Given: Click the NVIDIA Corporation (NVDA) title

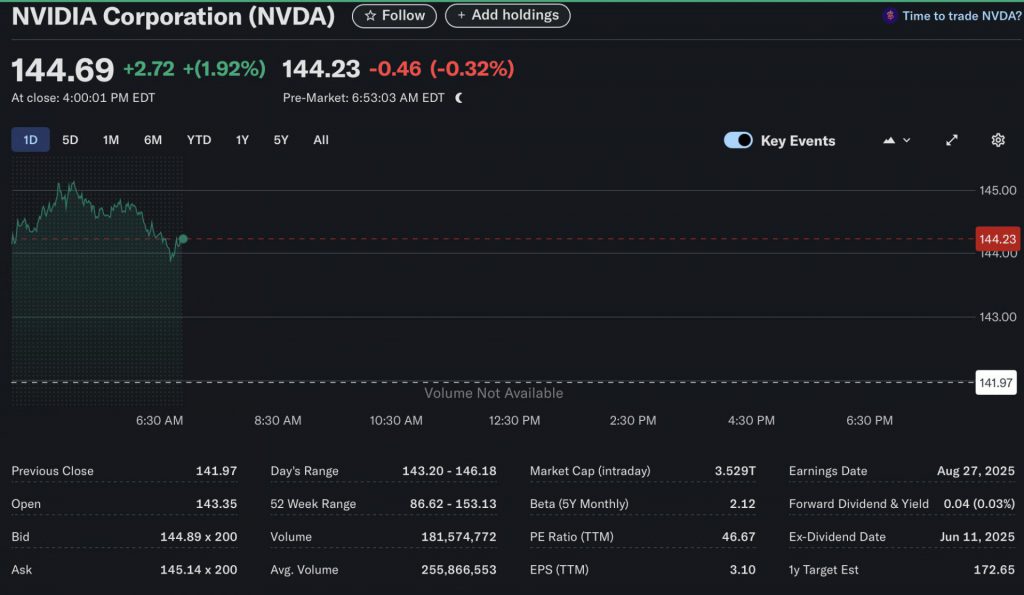Looking at the screenshot, I should (173, 16).
